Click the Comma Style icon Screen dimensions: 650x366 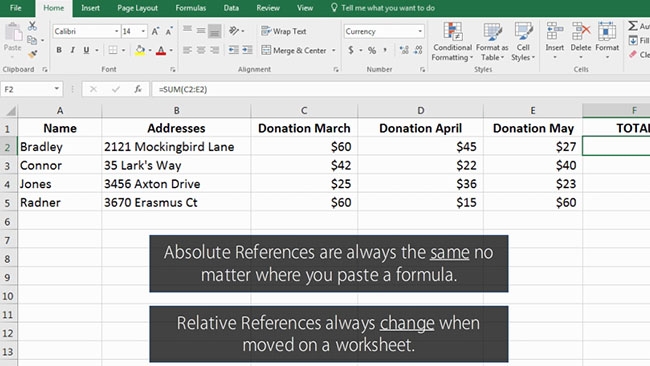coord(386,50)
